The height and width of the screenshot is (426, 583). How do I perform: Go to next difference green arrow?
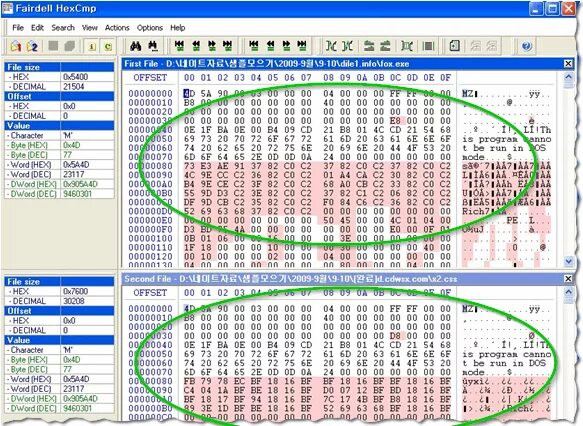pos(212,46)
